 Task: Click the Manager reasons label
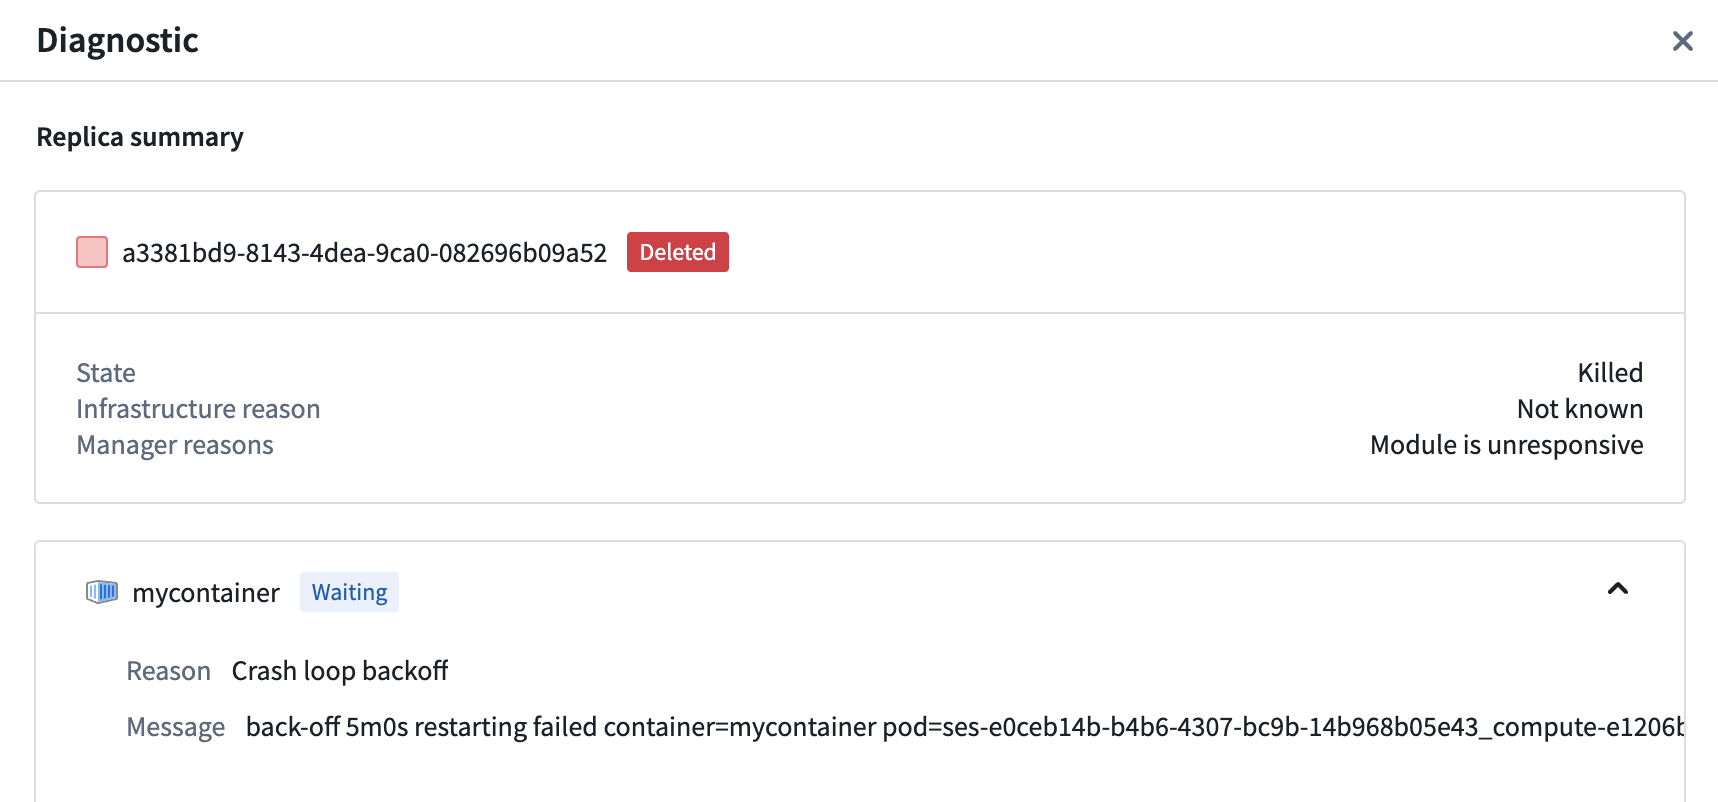coord(175,445)
